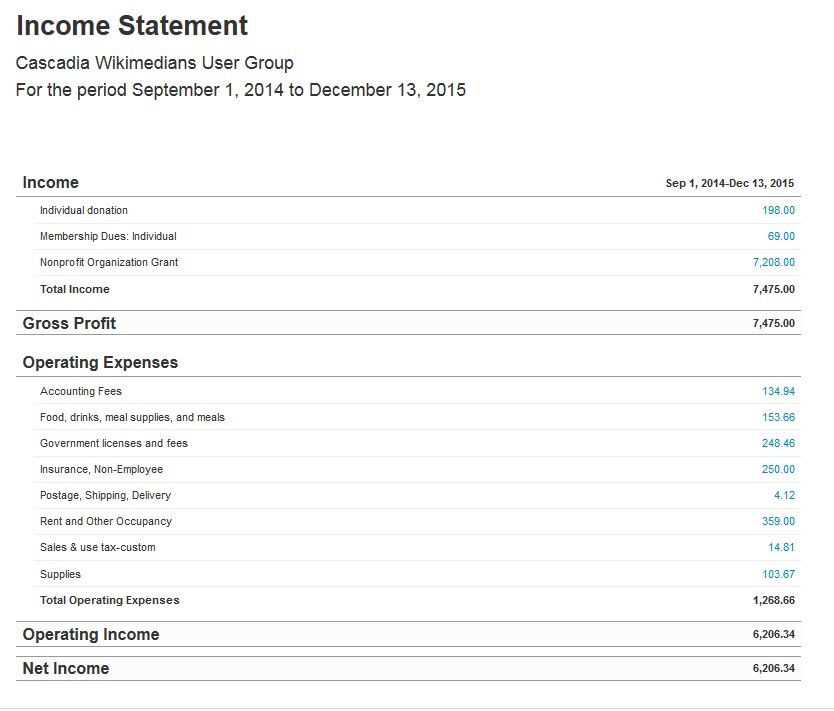Click the Sales & use tax amount 14.81
The width and height of the screenshot is (834, 711).
click(x=781, y=547)
